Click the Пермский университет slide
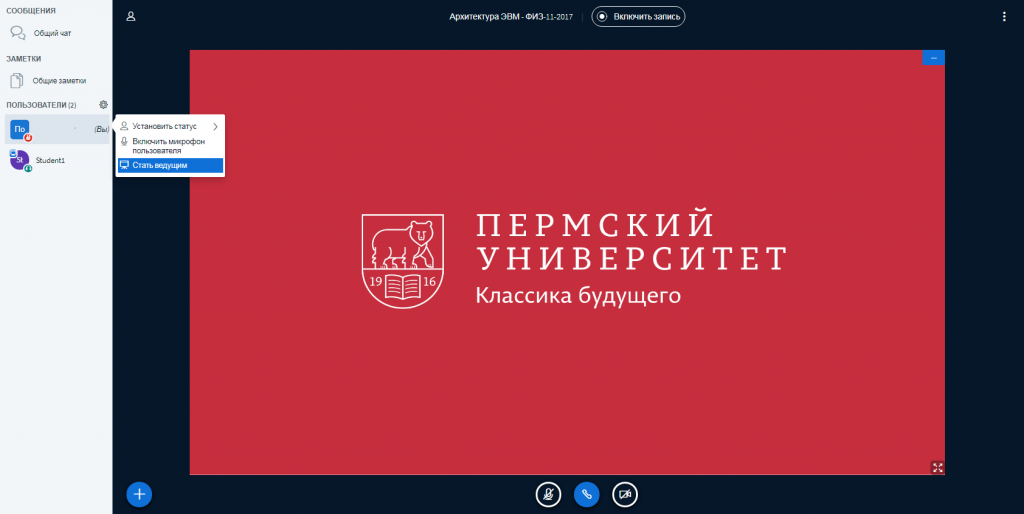 tap(567, 262)
